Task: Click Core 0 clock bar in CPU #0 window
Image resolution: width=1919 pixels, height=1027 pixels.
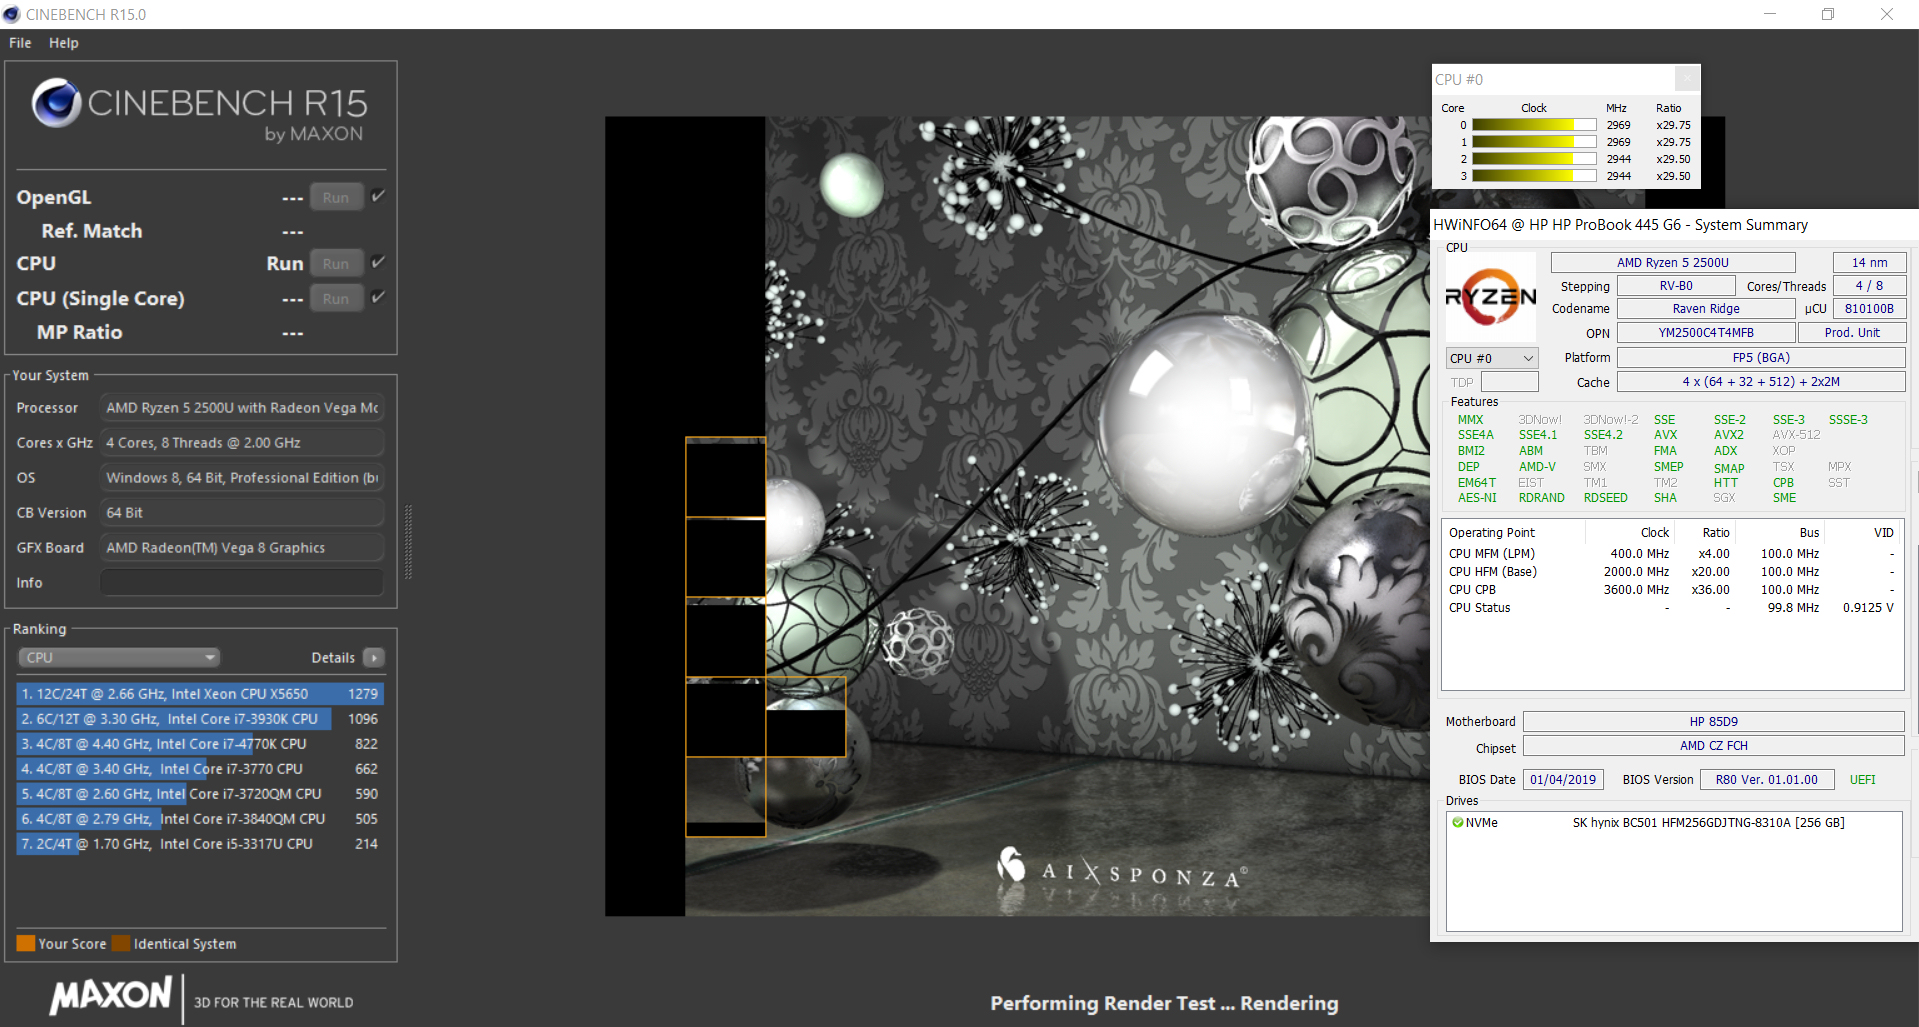Action: click(x=1534, y=125)
